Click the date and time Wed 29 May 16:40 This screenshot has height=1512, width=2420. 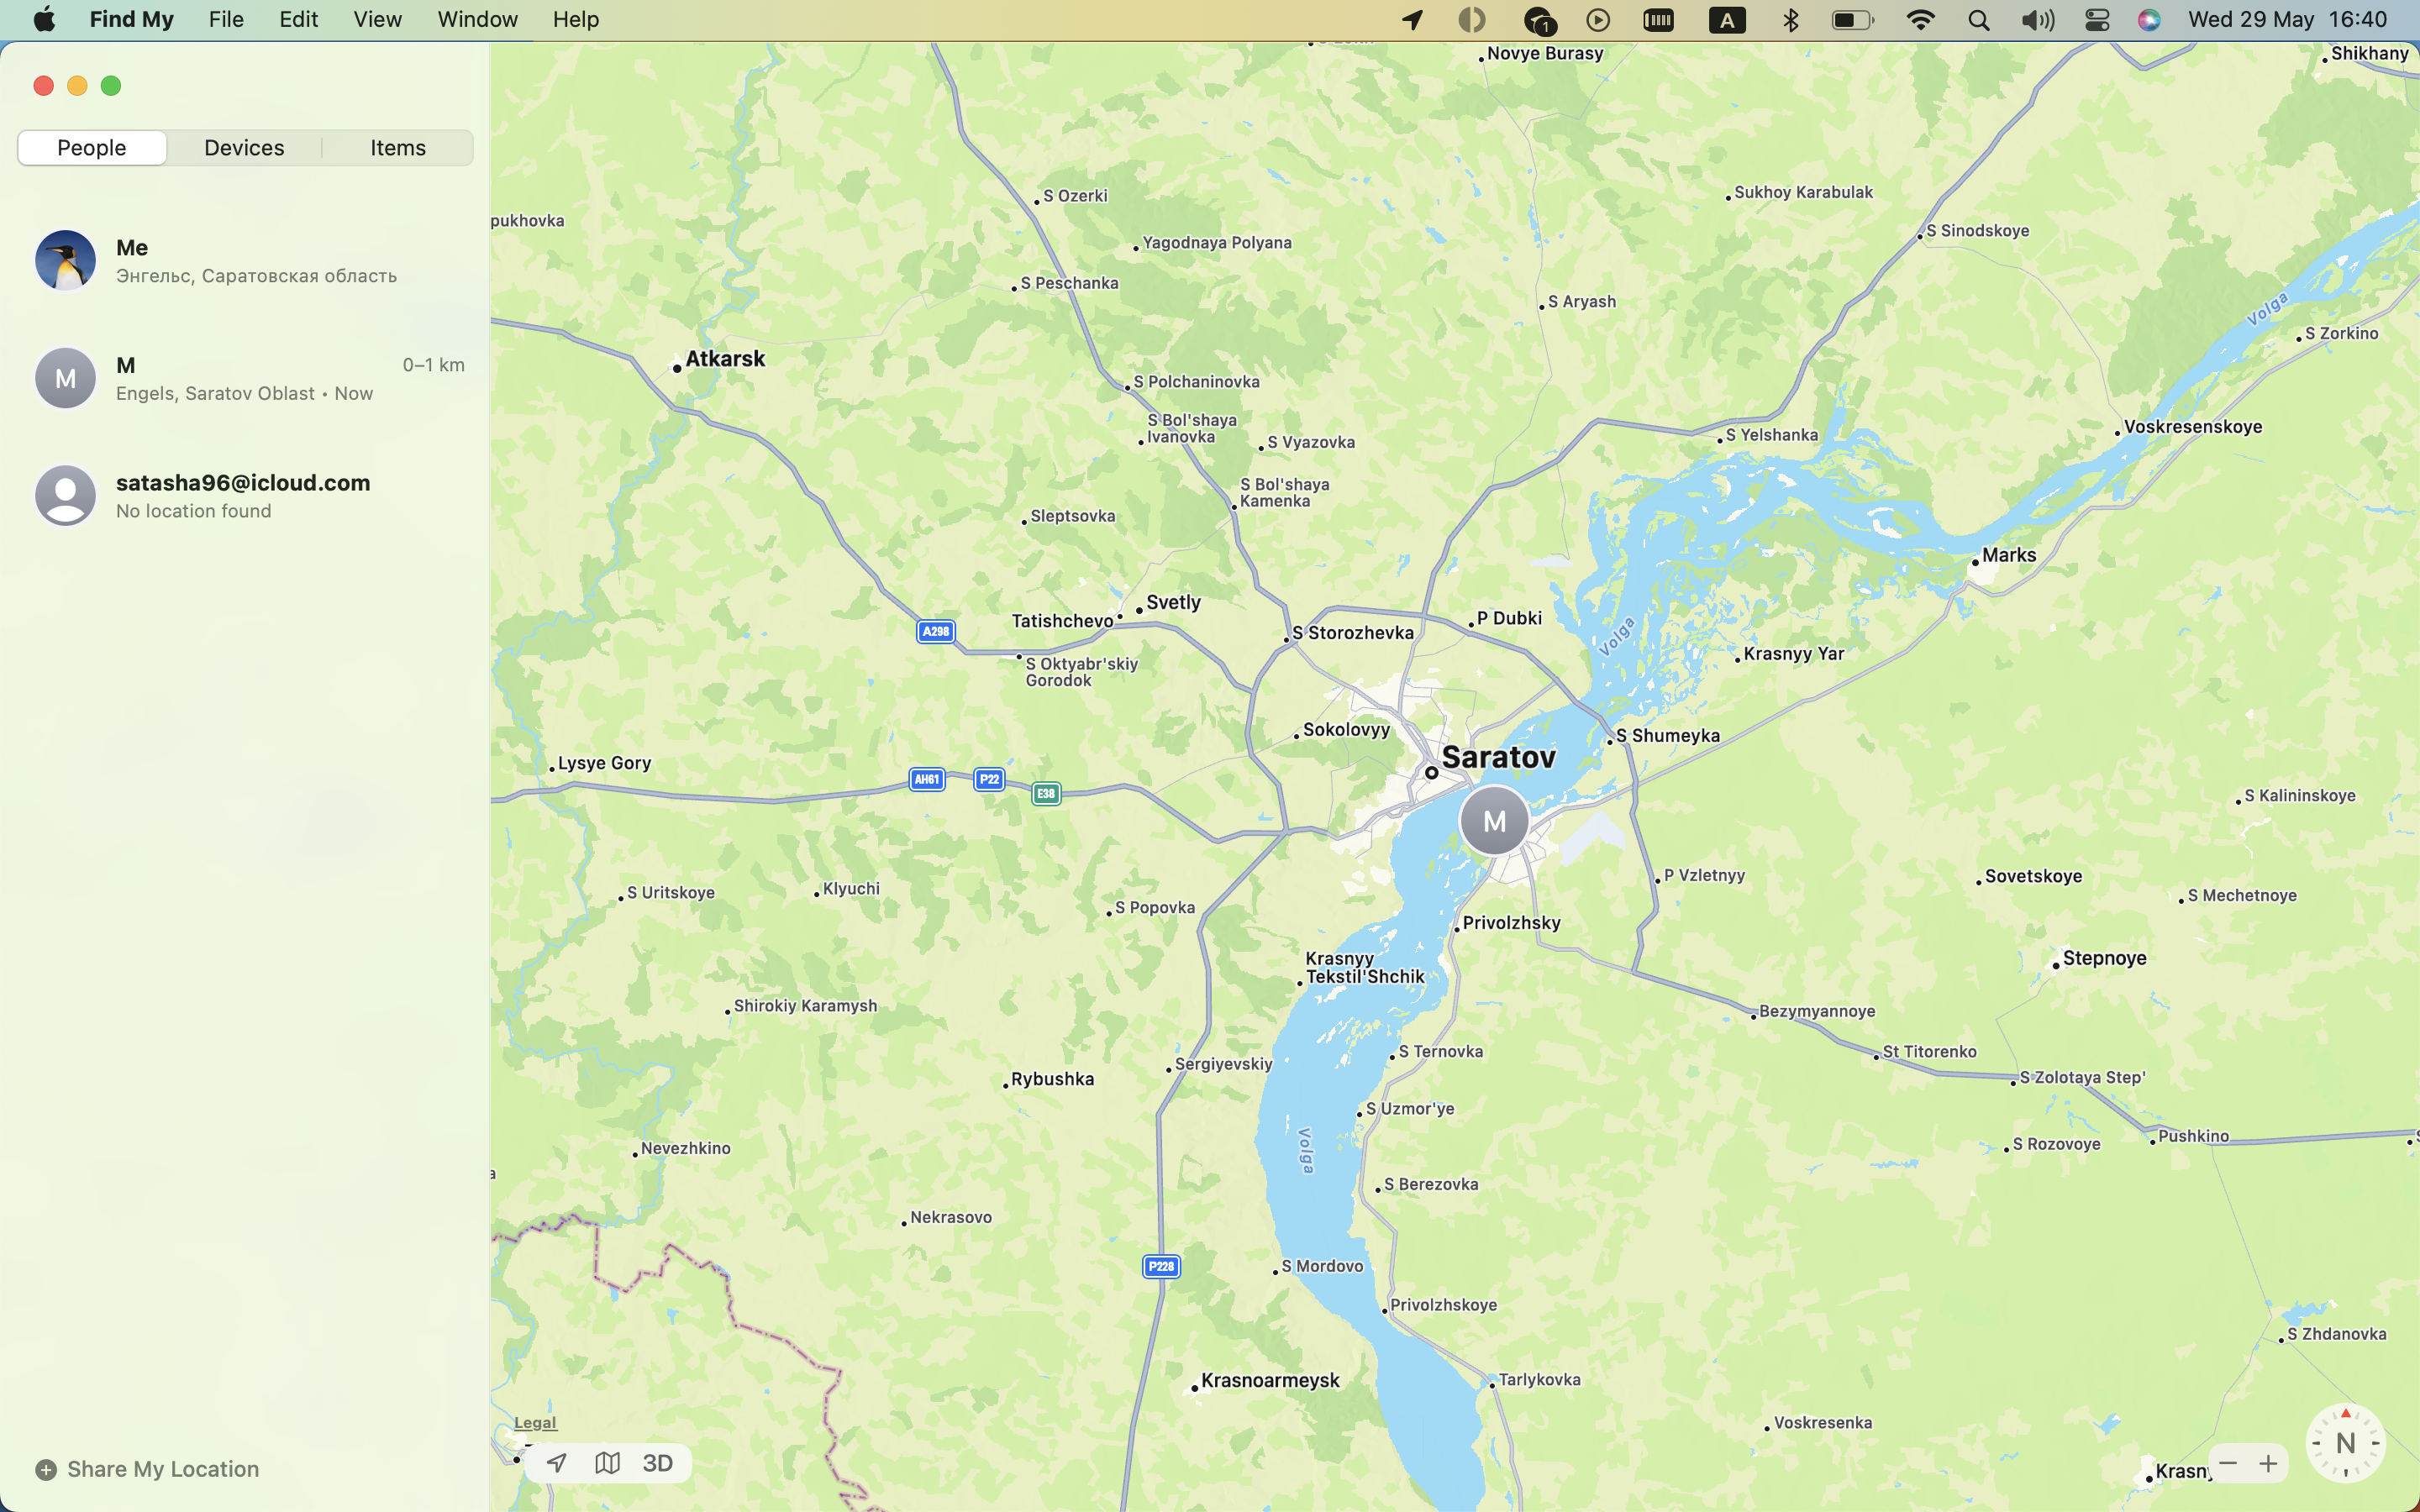2287,19
